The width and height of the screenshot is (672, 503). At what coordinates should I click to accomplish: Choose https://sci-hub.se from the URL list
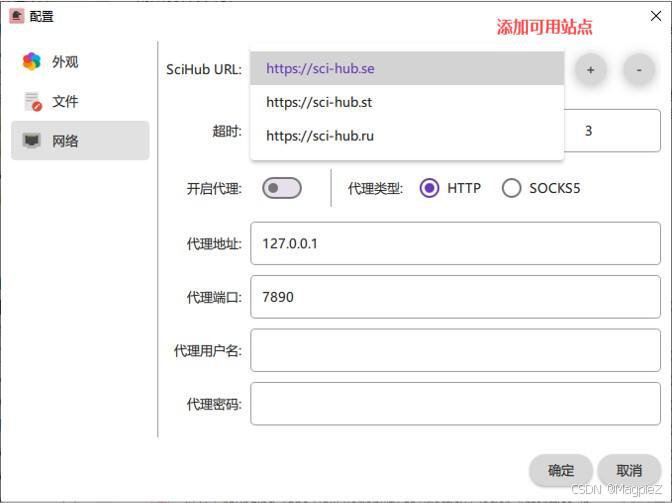click(x=407, y=69)
